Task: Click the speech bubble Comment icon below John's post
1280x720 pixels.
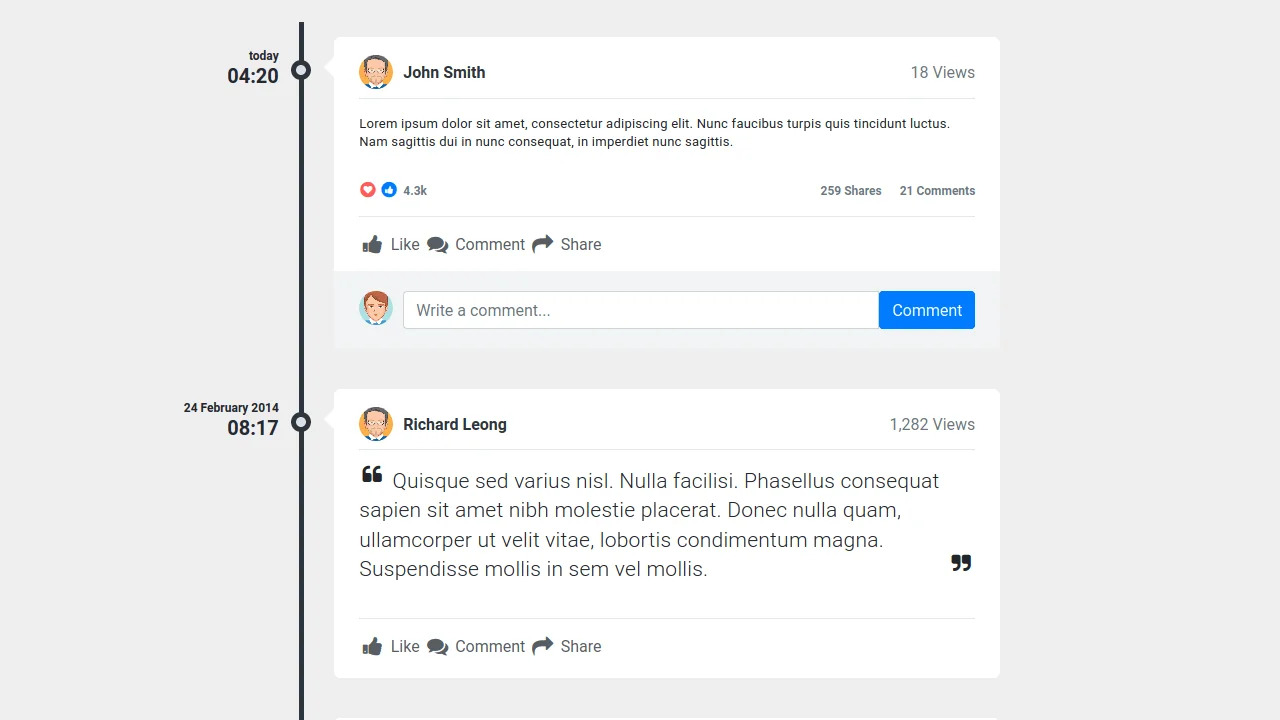Action: pyautogui.click(x=437, y=244)
